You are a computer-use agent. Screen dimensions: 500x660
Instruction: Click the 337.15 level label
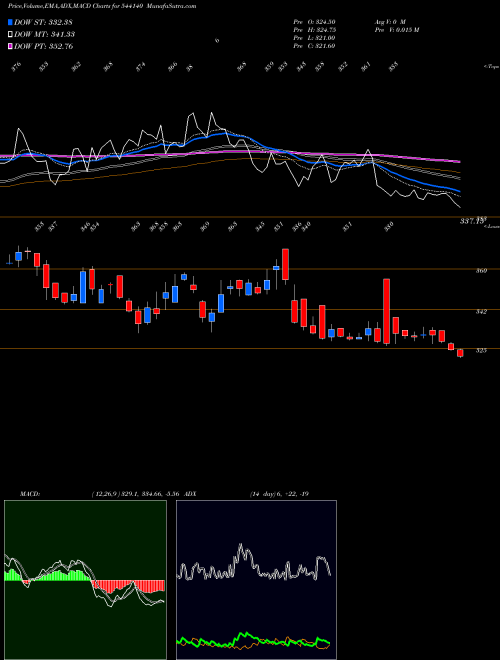point(473,221)
